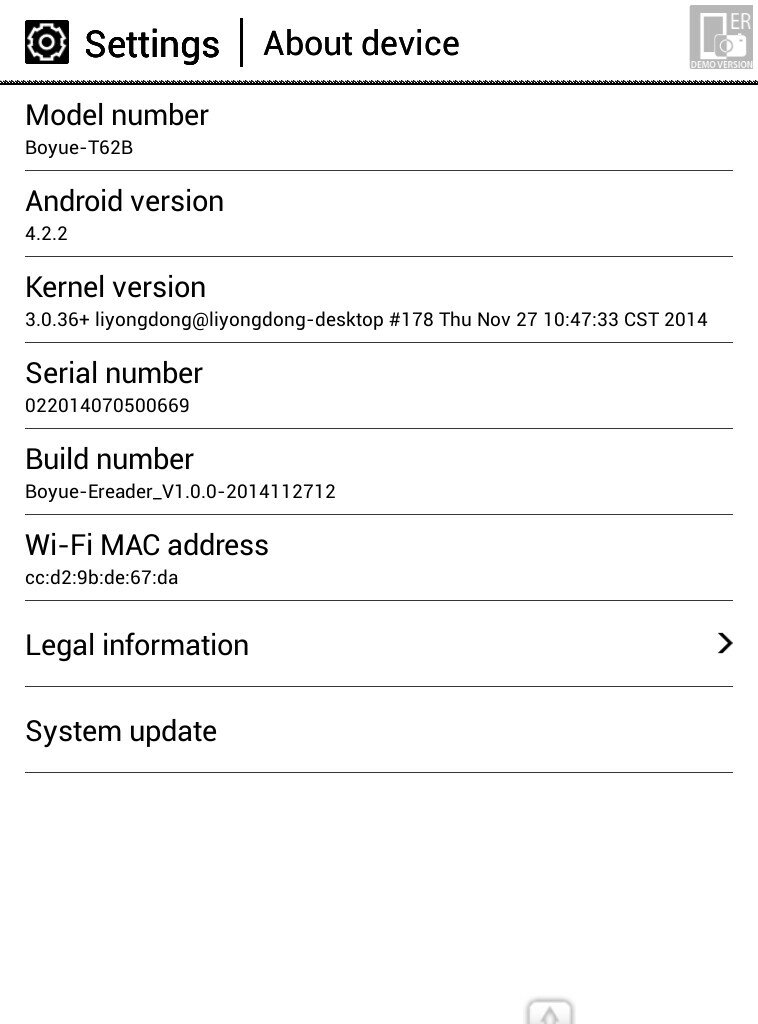Open System update
Image resolution: width=758 pixels, height=1024 pixels.
click(x=379, y=730)
